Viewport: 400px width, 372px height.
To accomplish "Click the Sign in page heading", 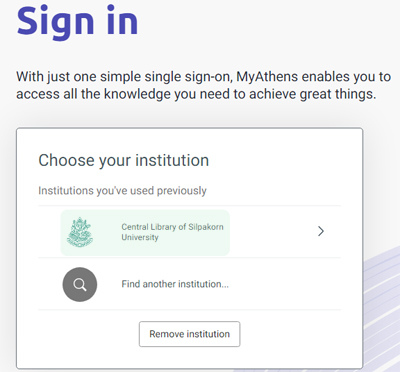I will (x=77, y=21).
